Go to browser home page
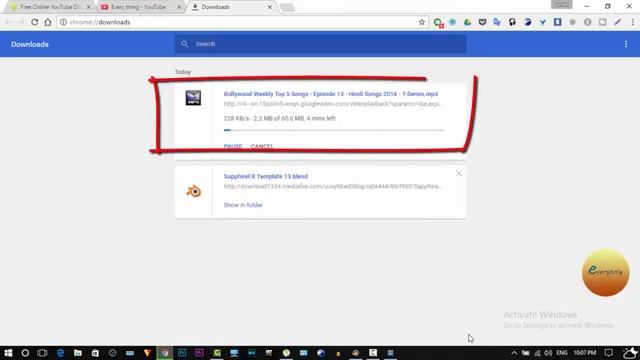 point(48,22)
